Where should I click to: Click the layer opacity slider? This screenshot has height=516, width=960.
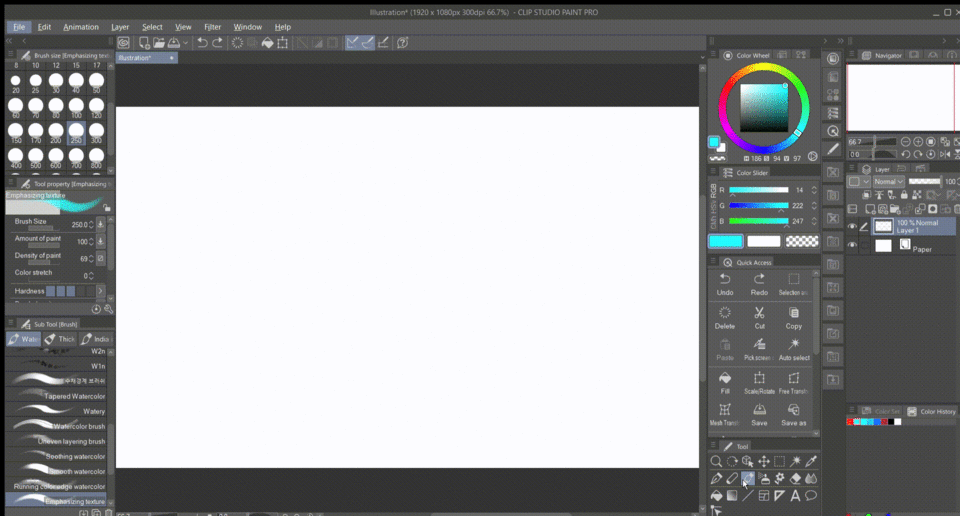tap(924, 181)
